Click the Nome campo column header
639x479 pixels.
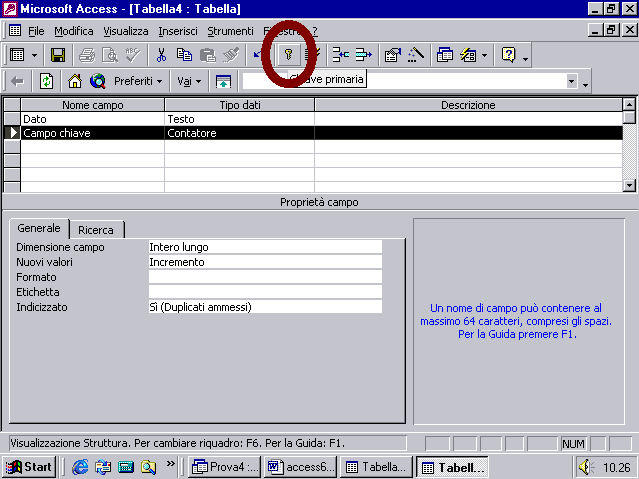tap(93, 105)
